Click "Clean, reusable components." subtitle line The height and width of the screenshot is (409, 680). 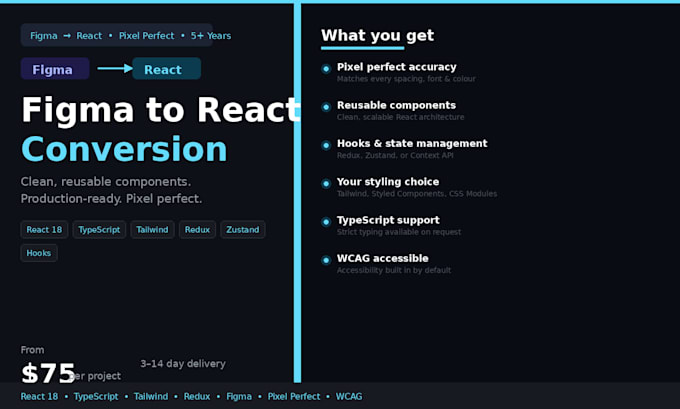pyautogui.click(x=106, y=181)
